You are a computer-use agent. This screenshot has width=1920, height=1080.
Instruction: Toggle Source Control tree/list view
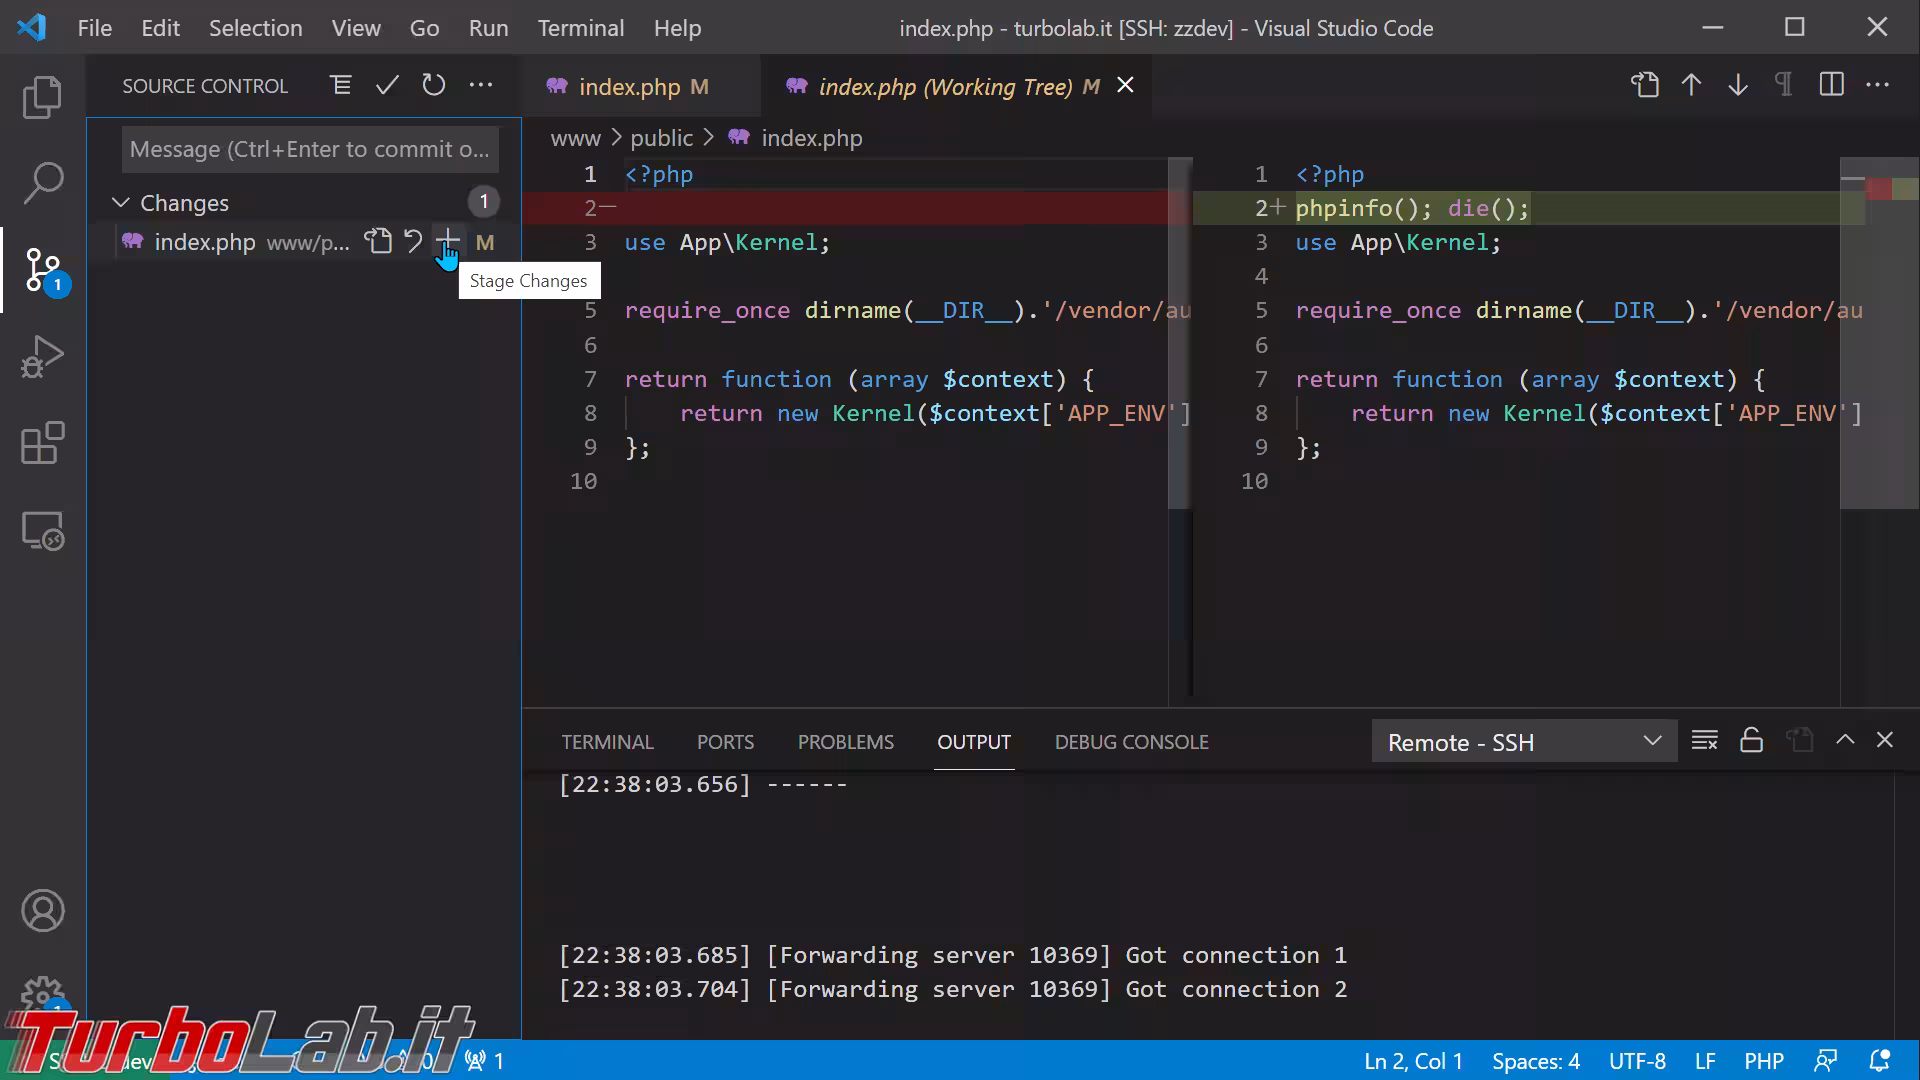(x=340, y=86)
